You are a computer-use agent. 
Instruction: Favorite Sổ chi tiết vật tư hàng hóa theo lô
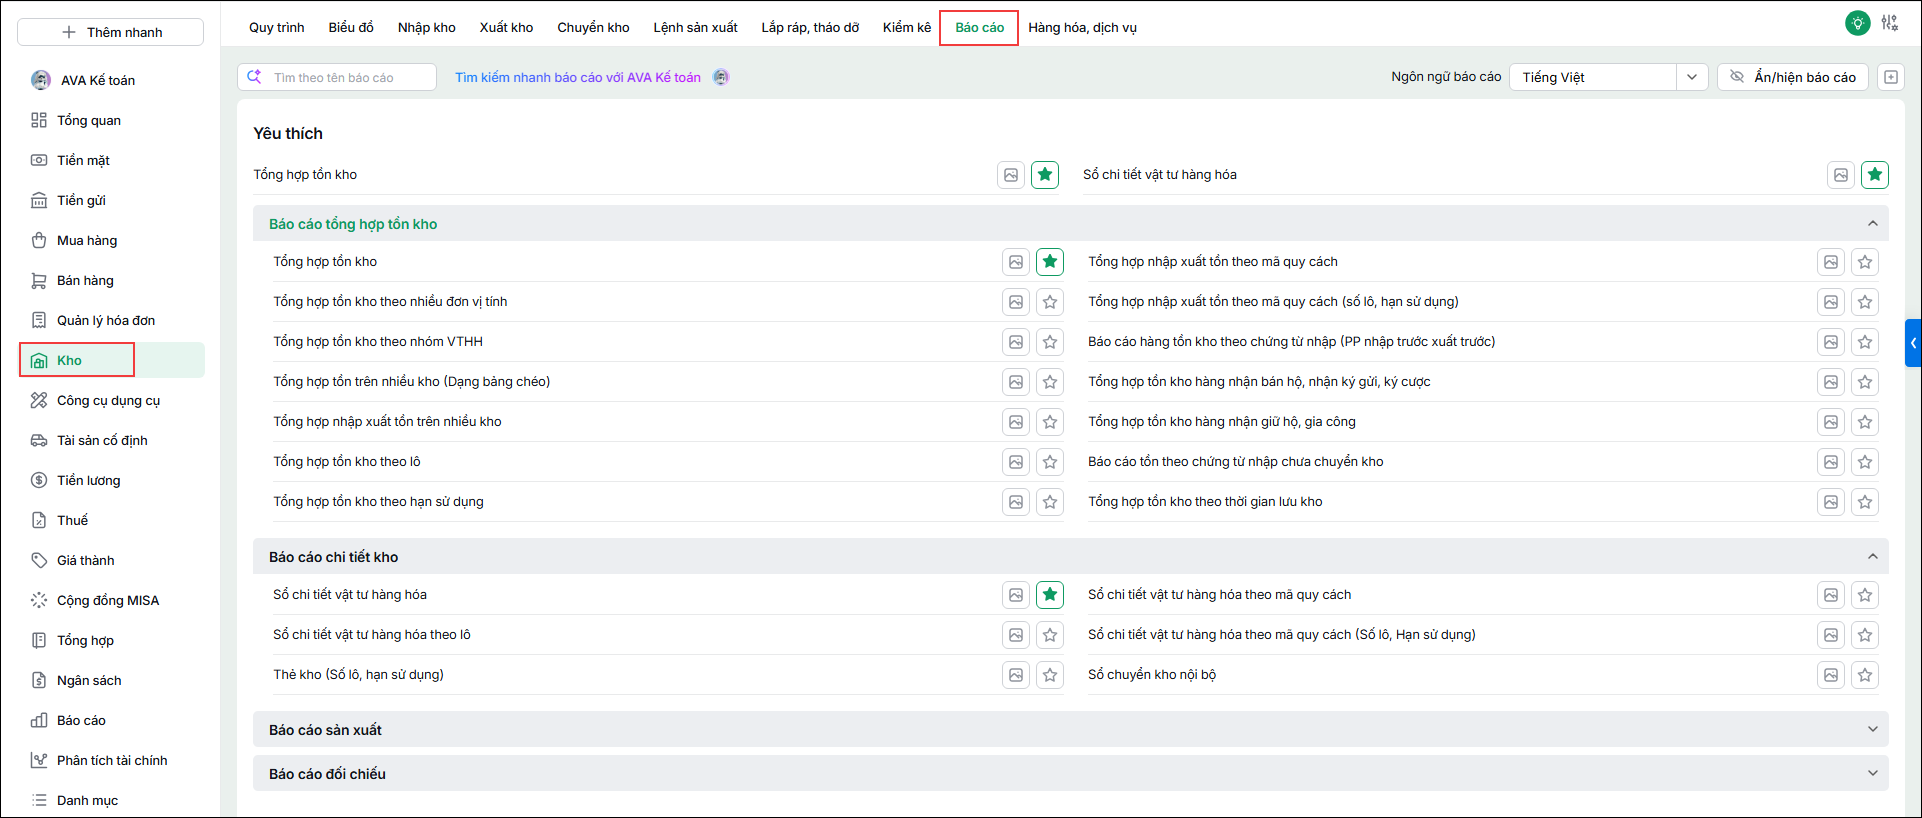pyautogui.click(x=1050, y=635)
